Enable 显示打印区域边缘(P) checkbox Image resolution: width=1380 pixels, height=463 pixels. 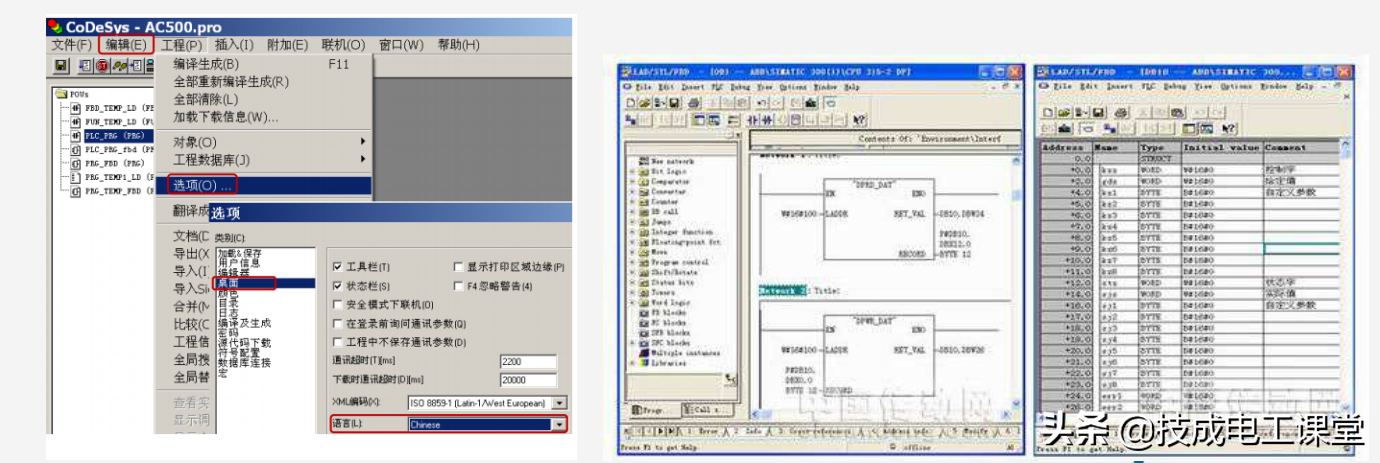pyautogui.click(x=459, y=267)
